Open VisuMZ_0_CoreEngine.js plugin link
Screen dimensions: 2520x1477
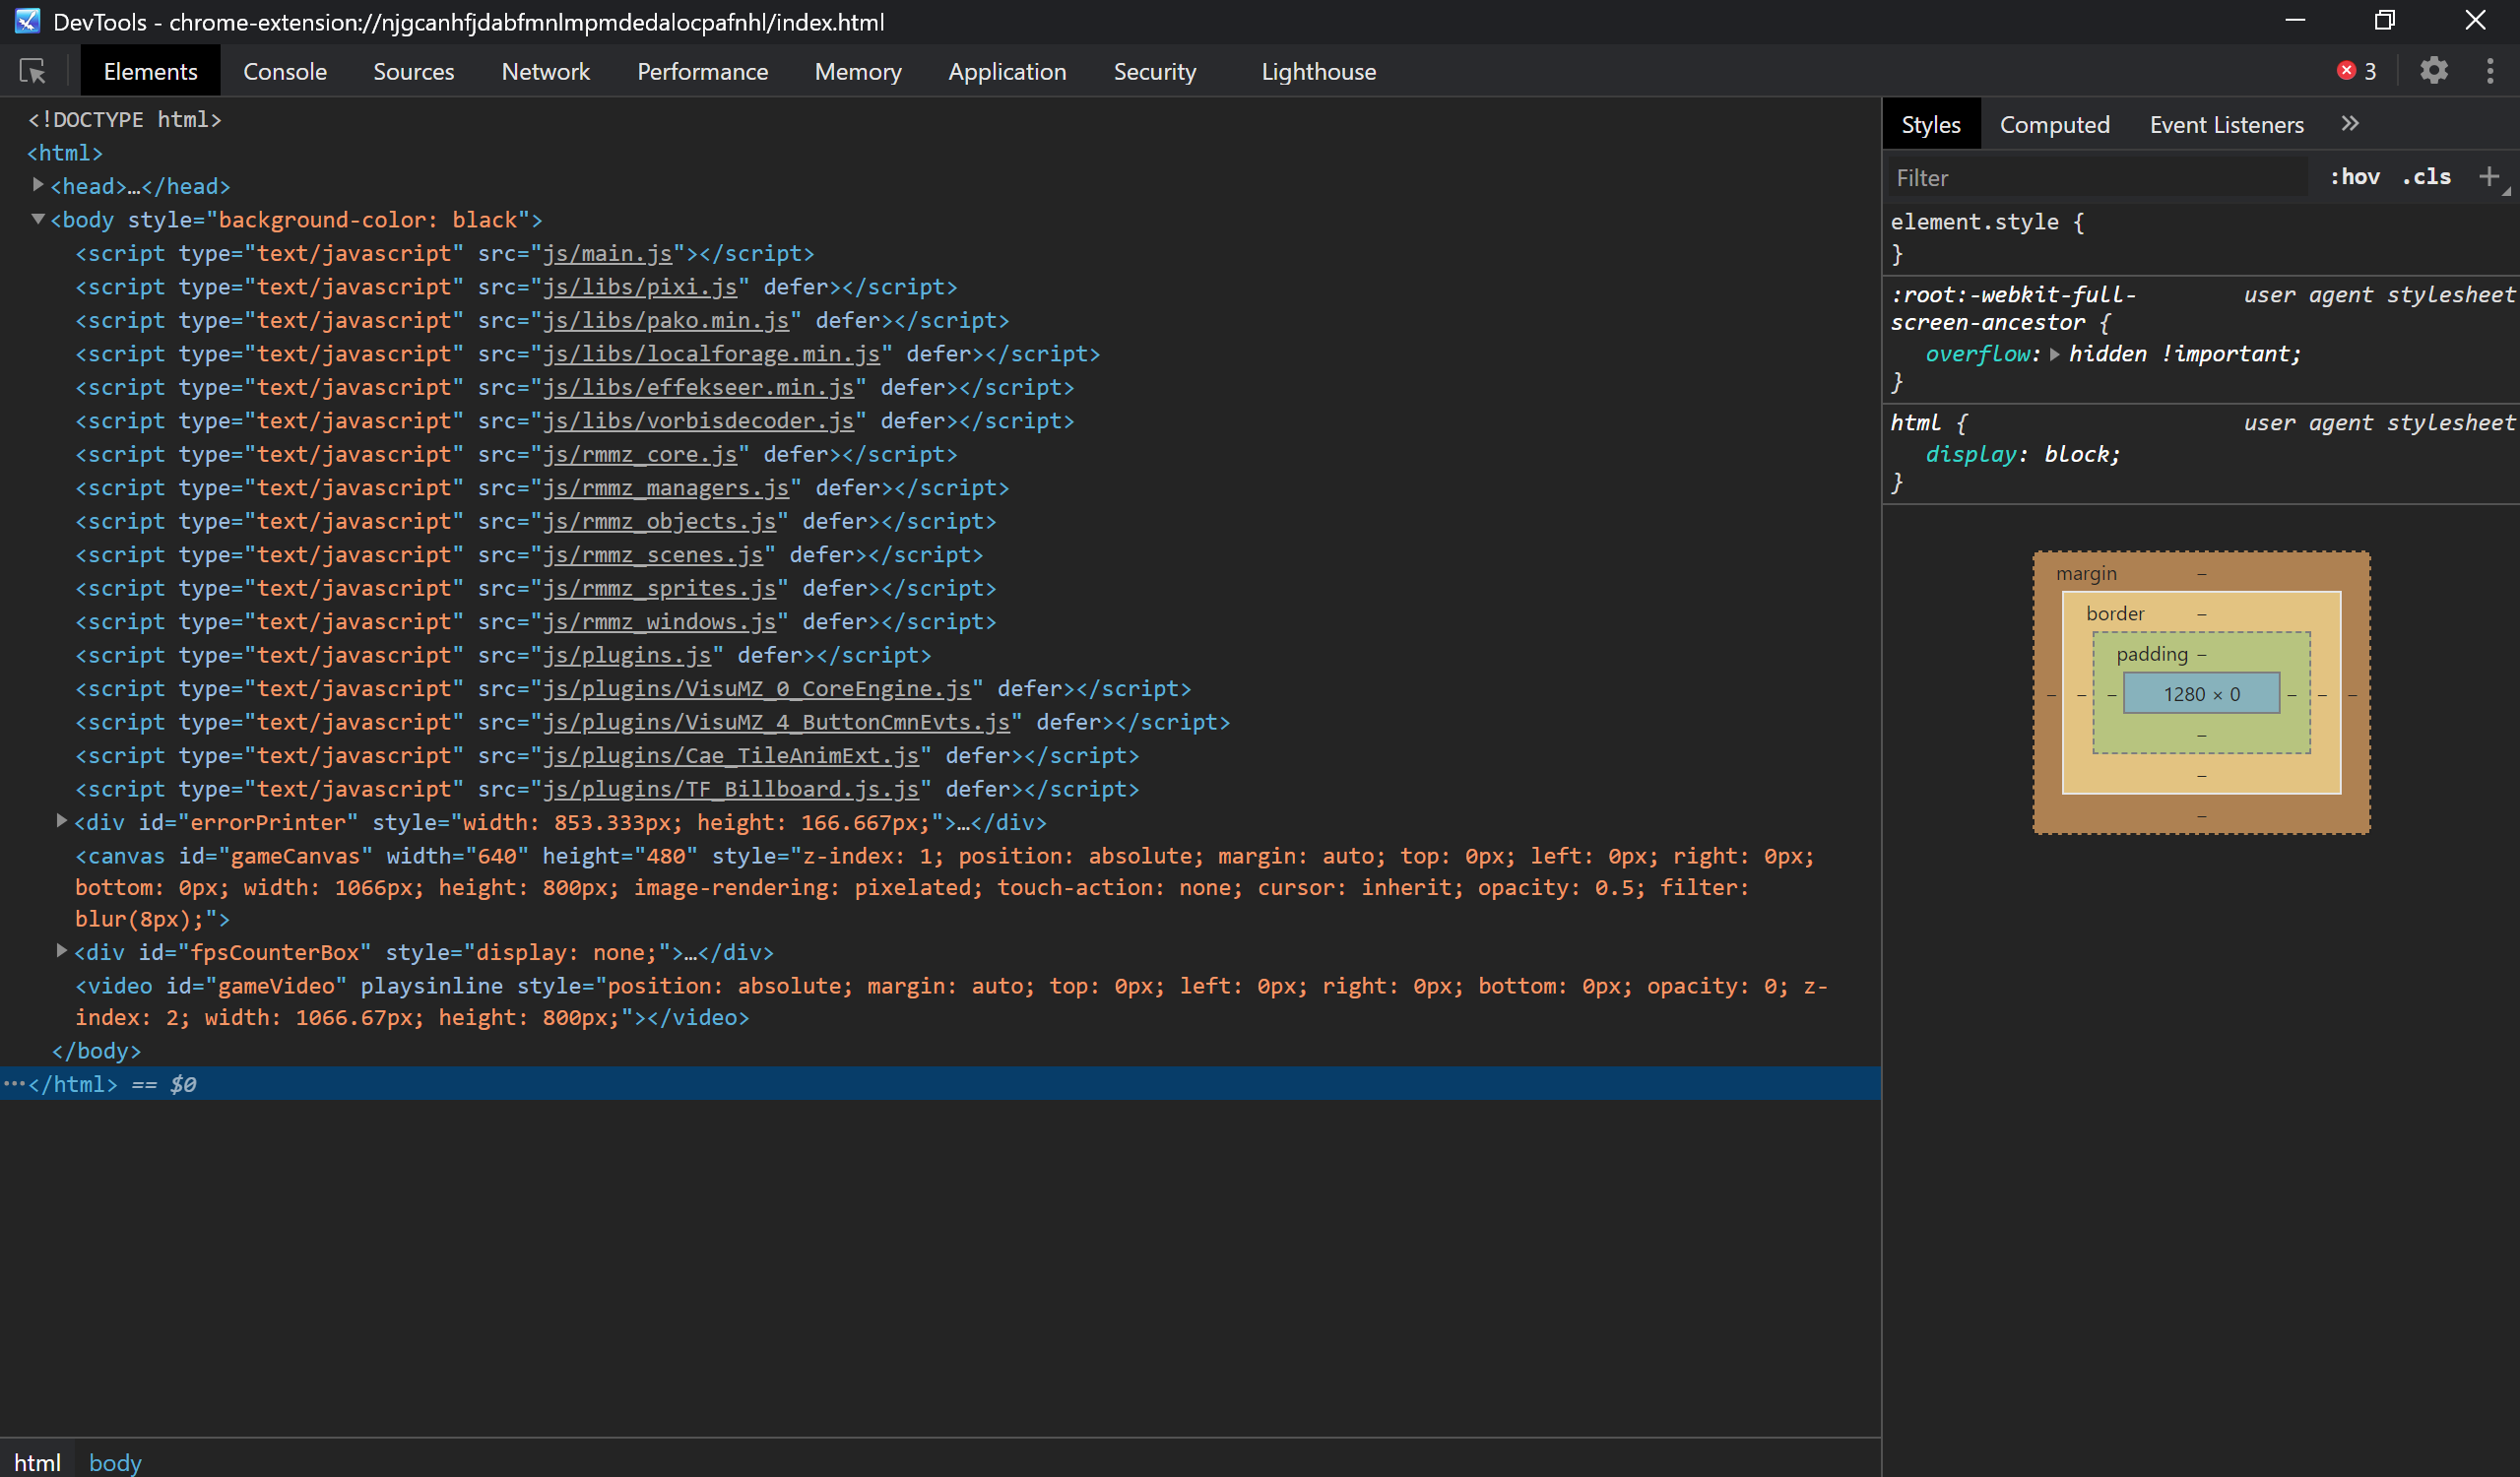tap(757, 689)
